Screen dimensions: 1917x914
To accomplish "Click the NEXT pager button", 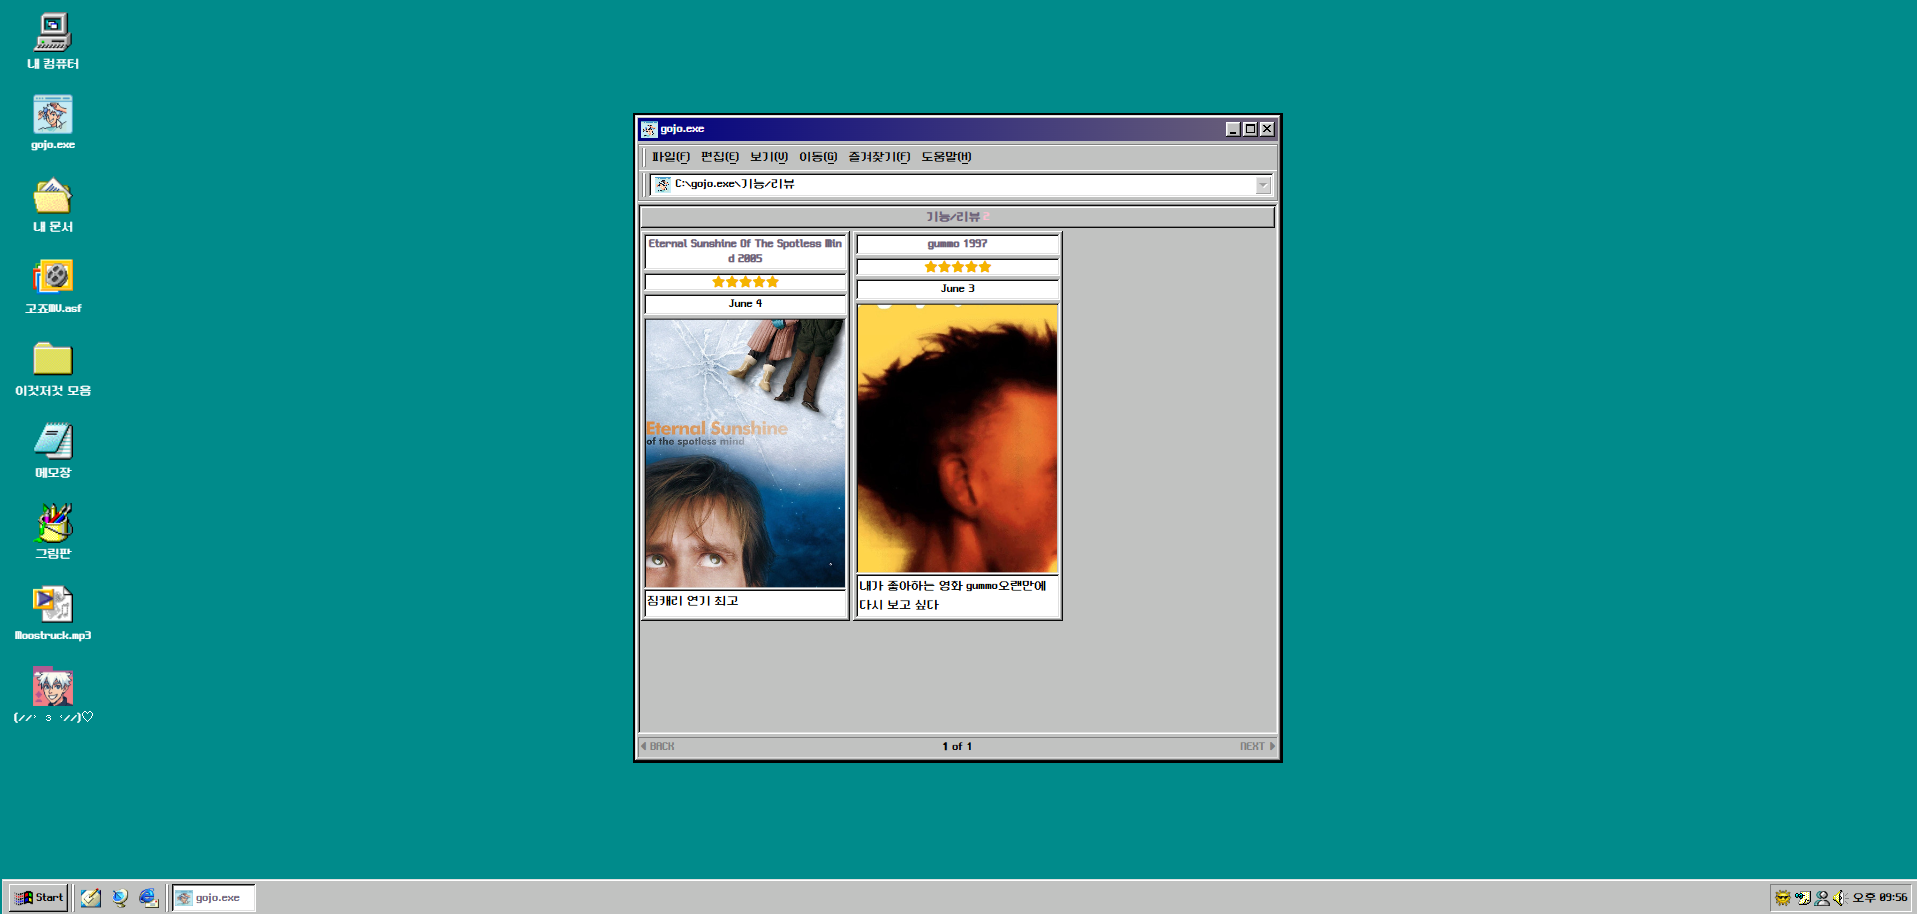I will point(1257,746).
